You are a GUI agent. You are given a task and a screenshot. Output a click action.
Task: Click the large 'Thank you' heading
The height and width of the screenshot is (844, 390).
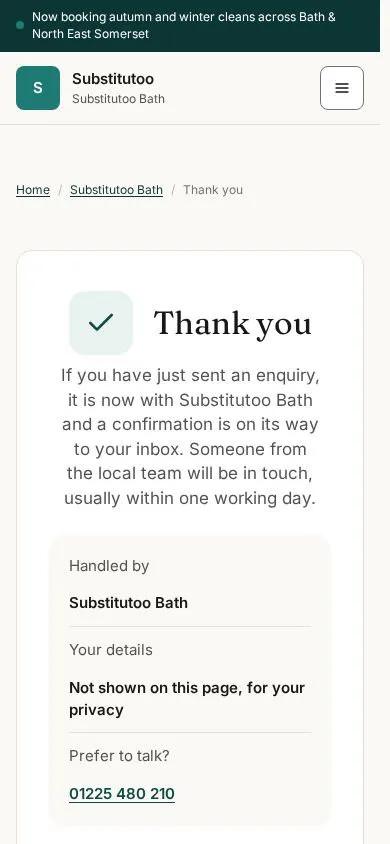pos(233,323)
